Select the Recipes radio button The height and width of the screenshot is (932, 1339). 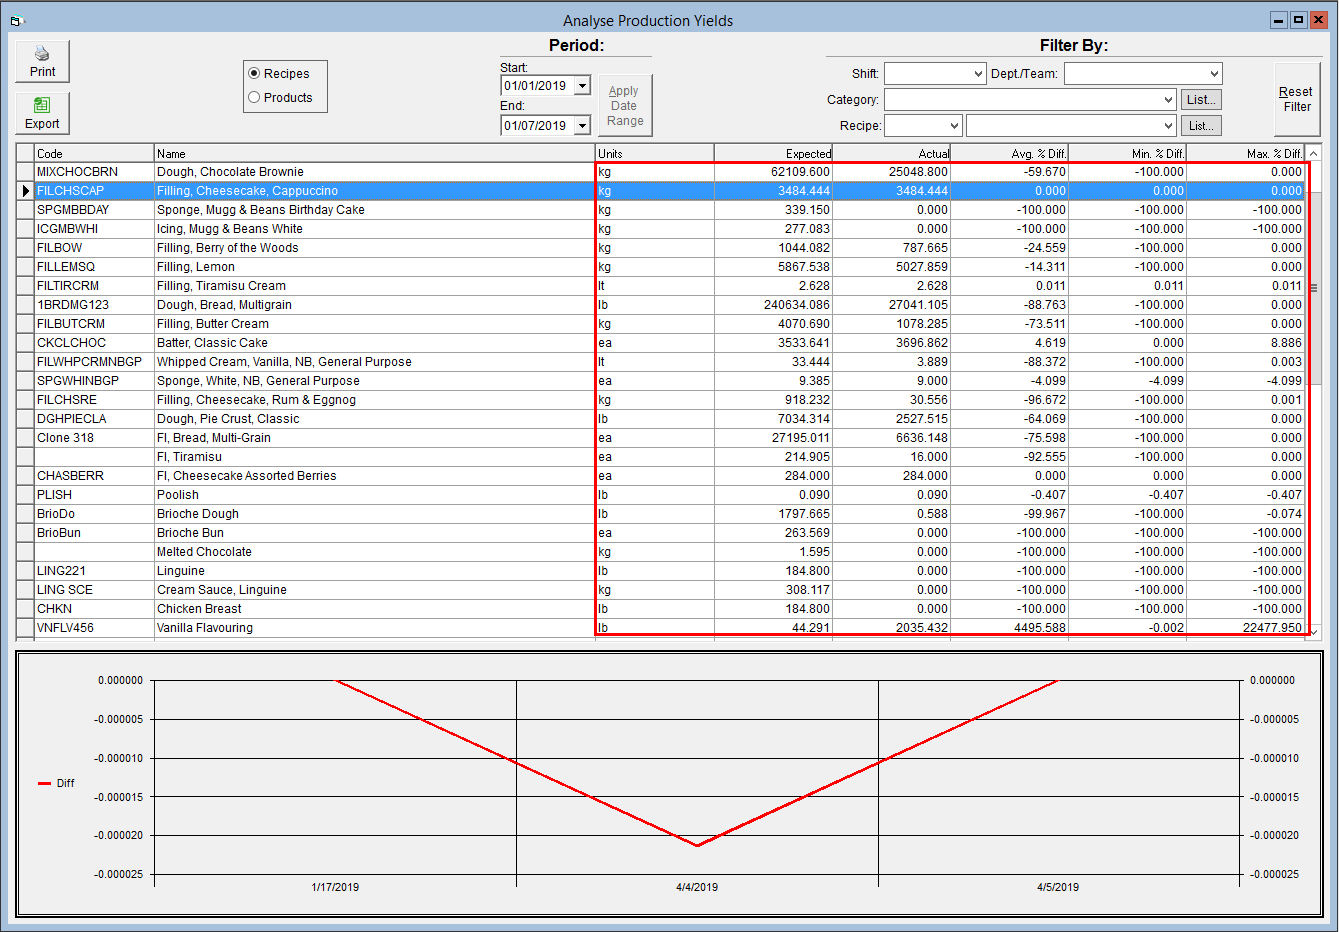point(255,73)
